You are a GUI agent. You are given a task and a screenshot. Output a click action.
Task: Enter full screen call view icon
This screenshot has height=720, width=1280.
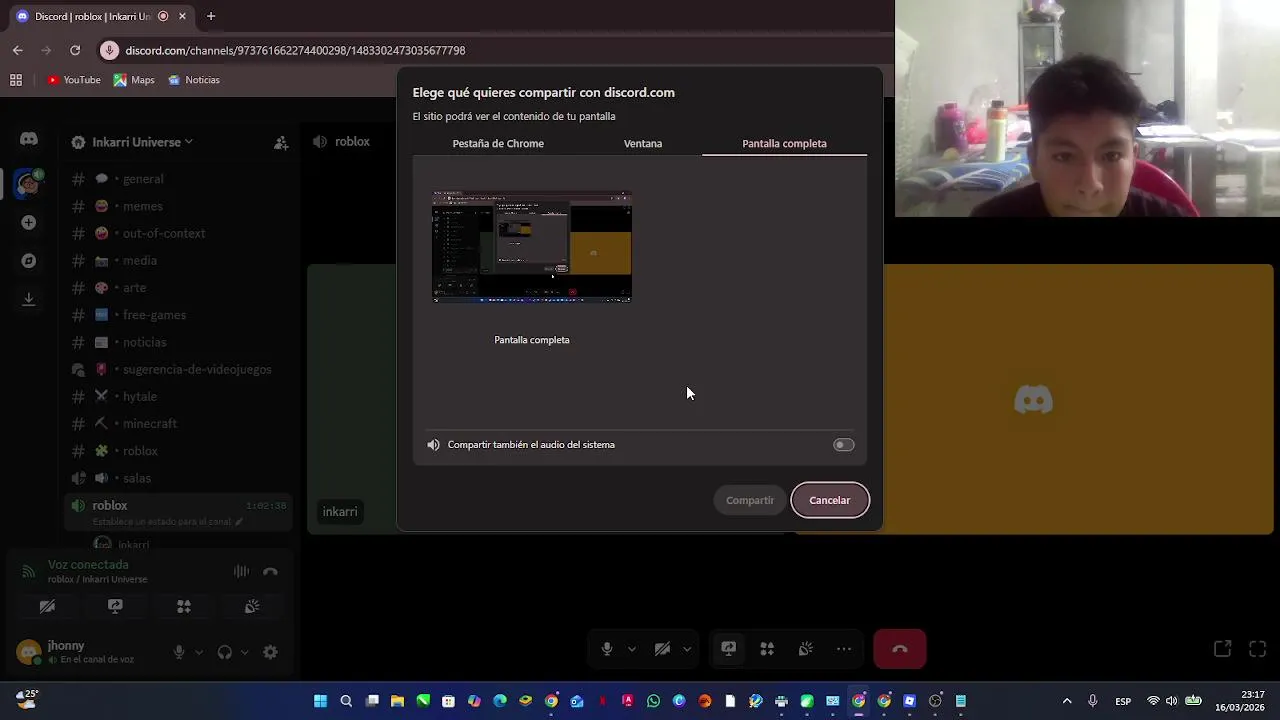point(1258,649)
